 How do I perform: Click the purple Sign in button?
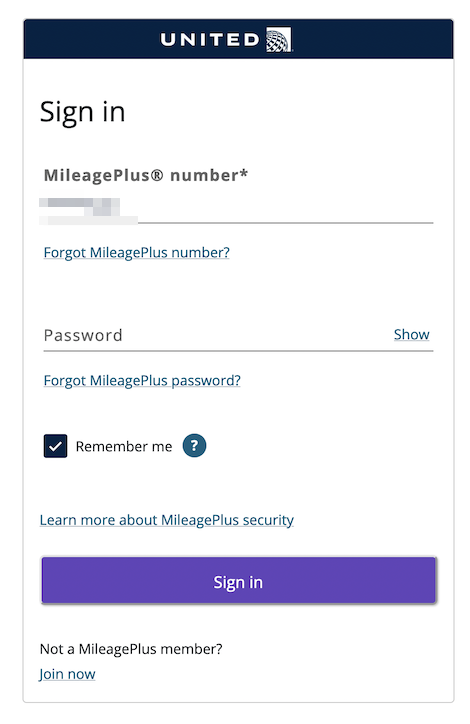coord(239,580)
